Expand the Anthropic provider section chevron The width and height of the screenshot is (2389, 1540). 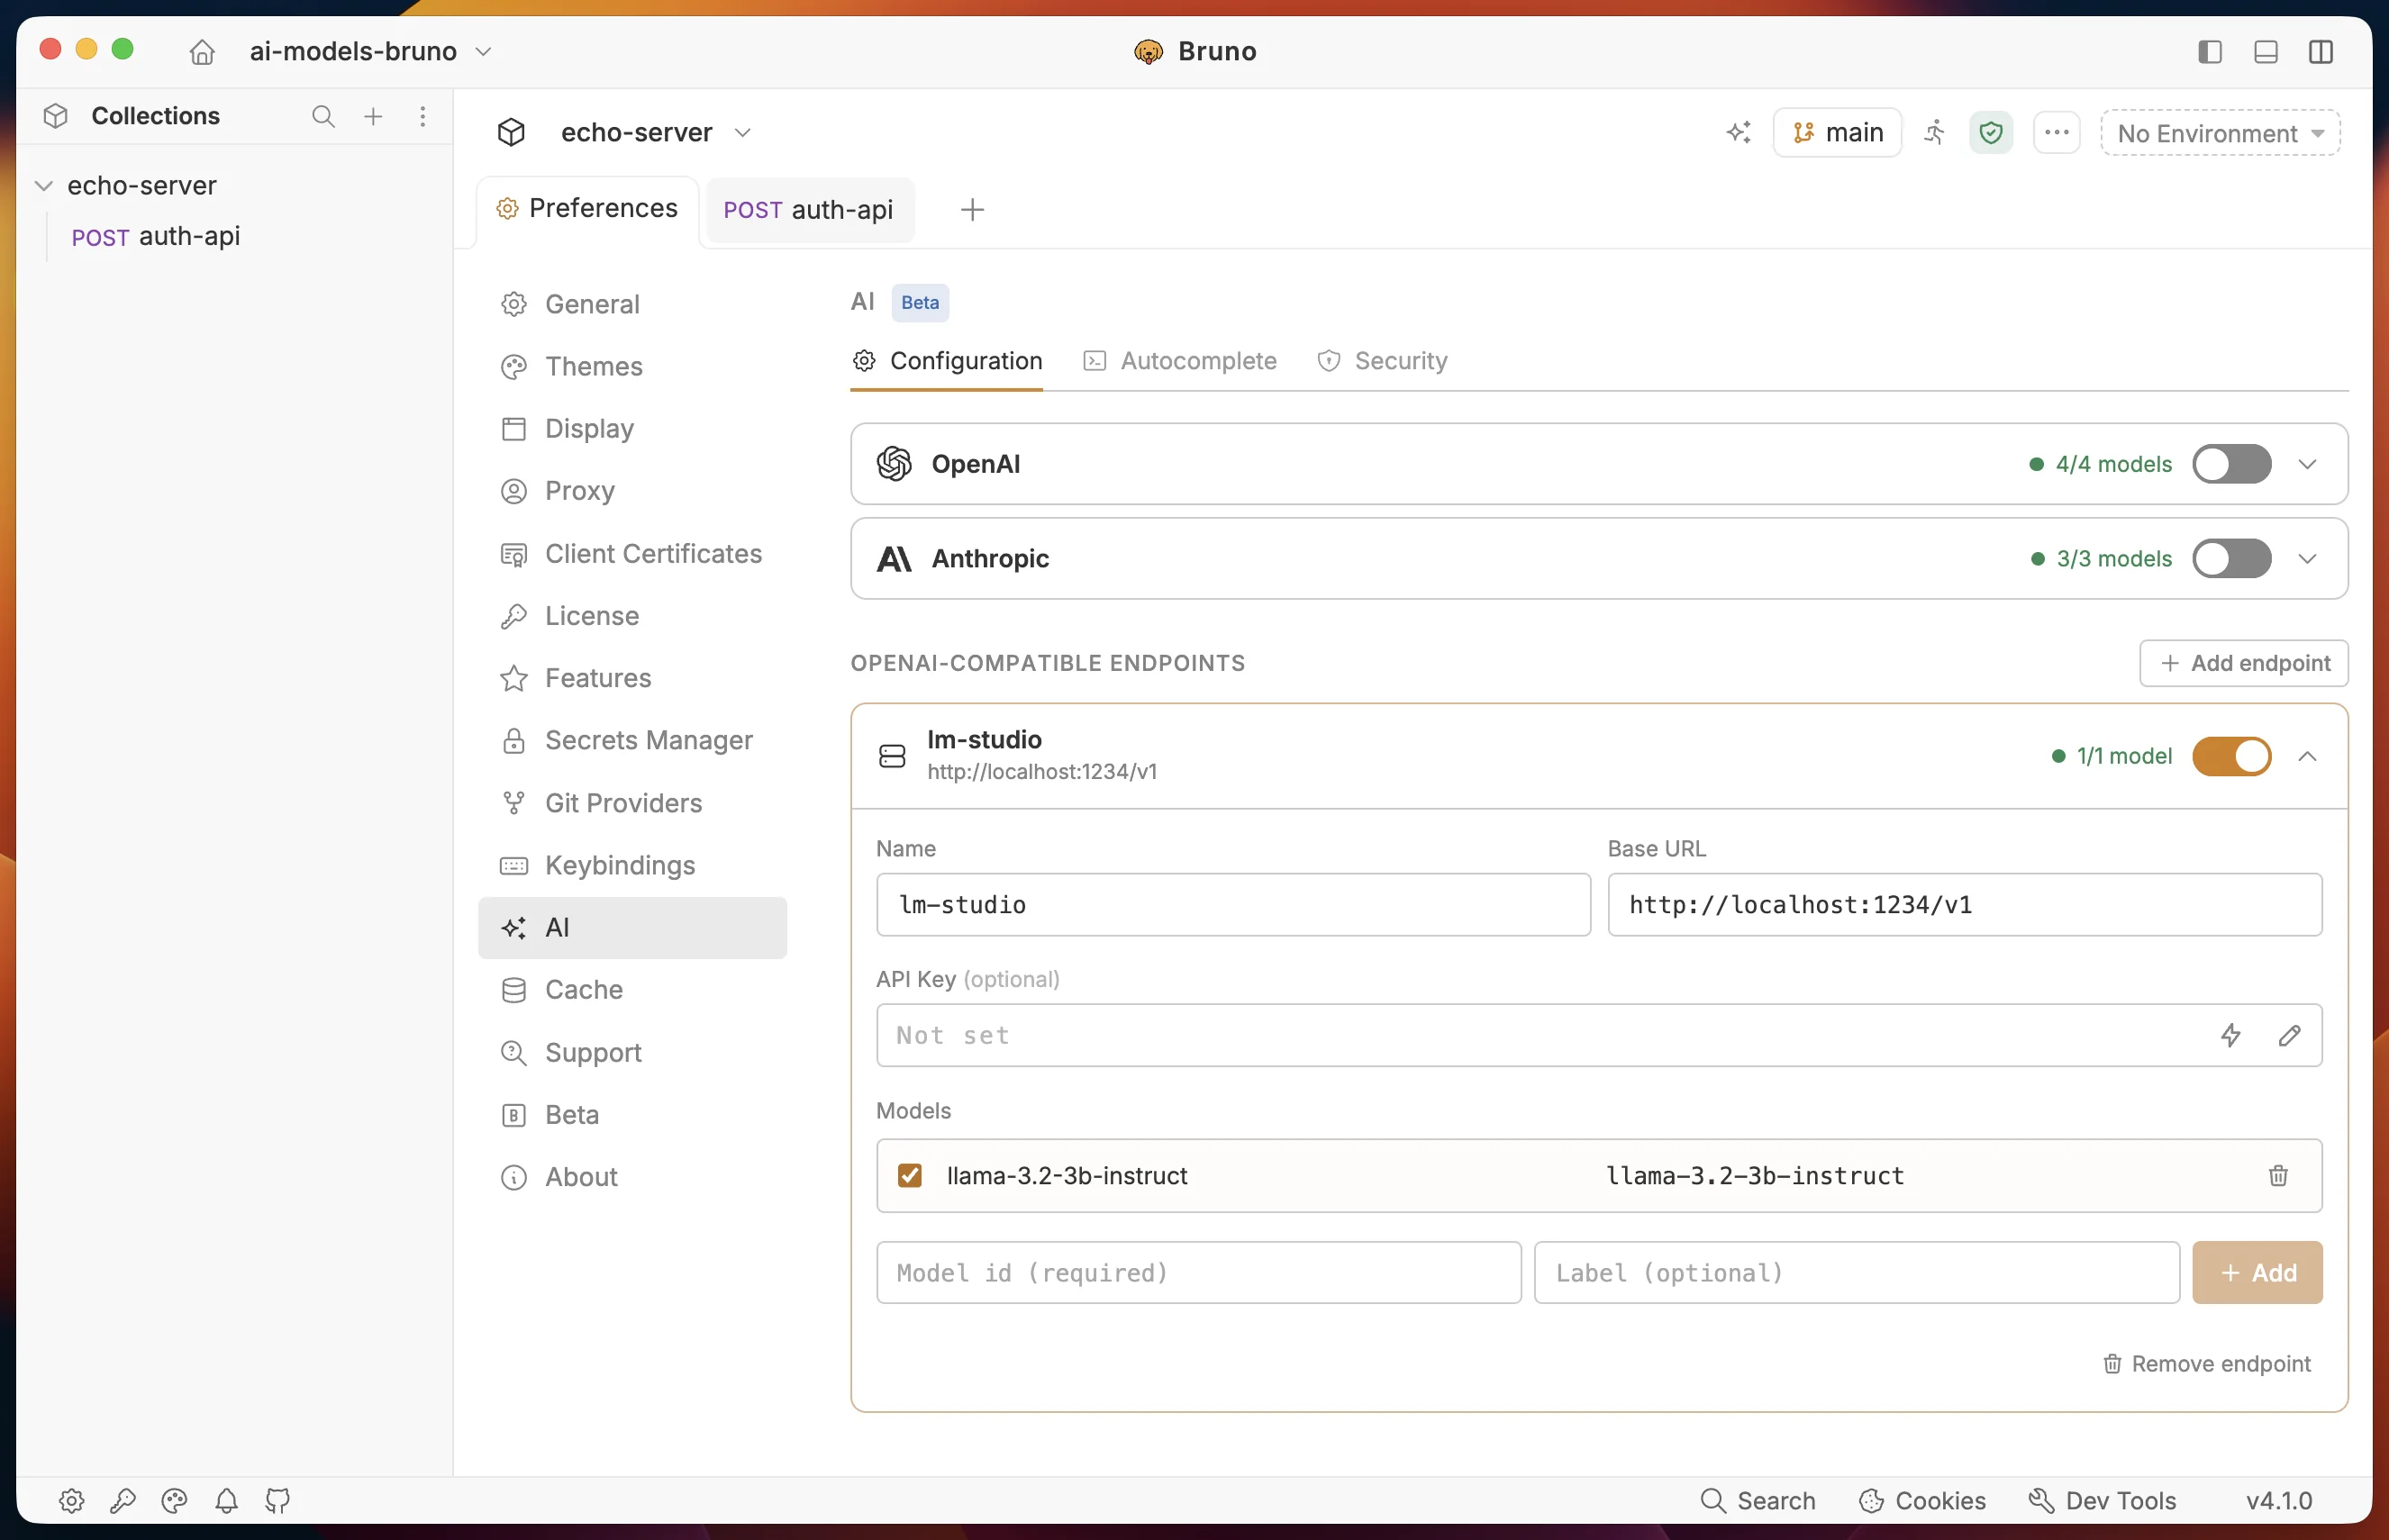2307,559
